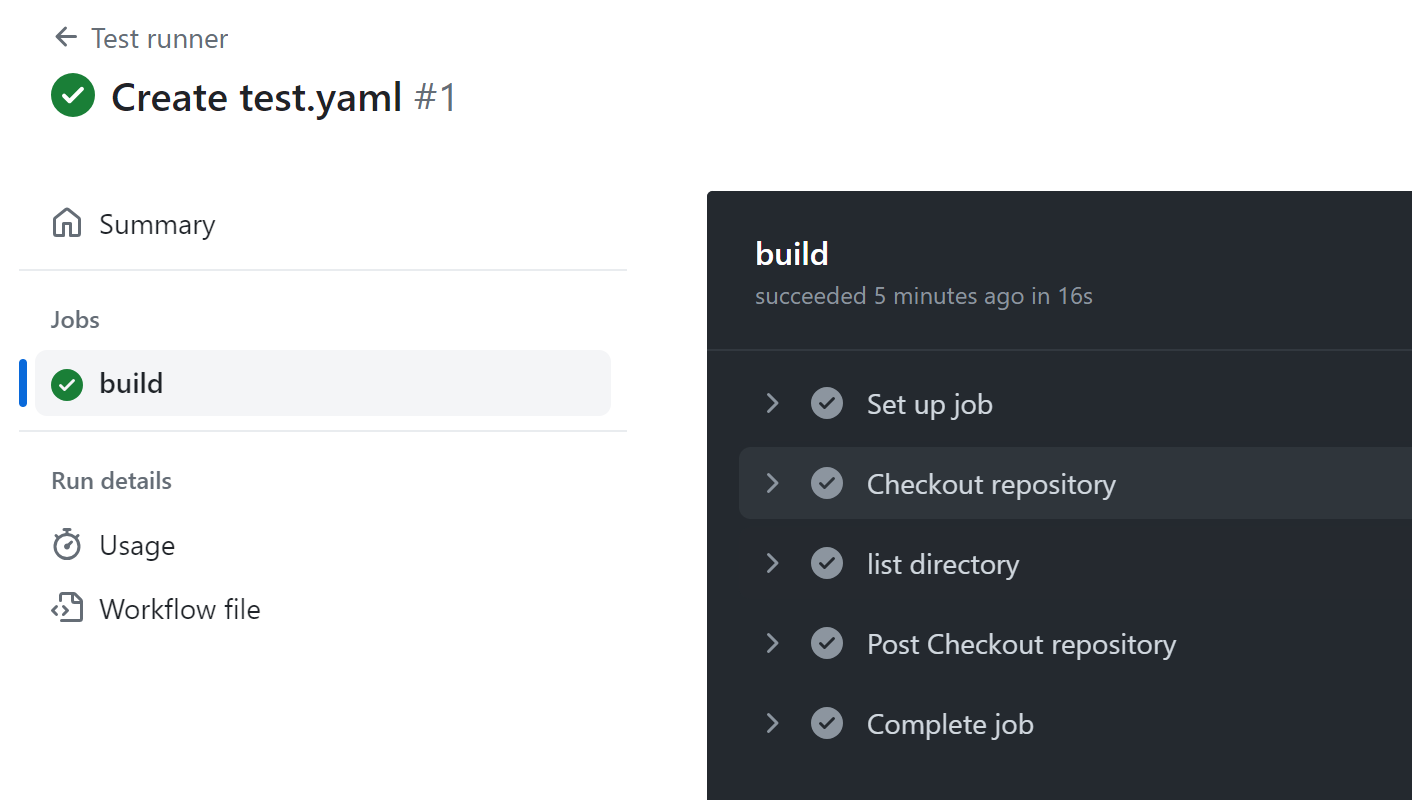
Task: Open the Summary page
Action: [157, 224]
